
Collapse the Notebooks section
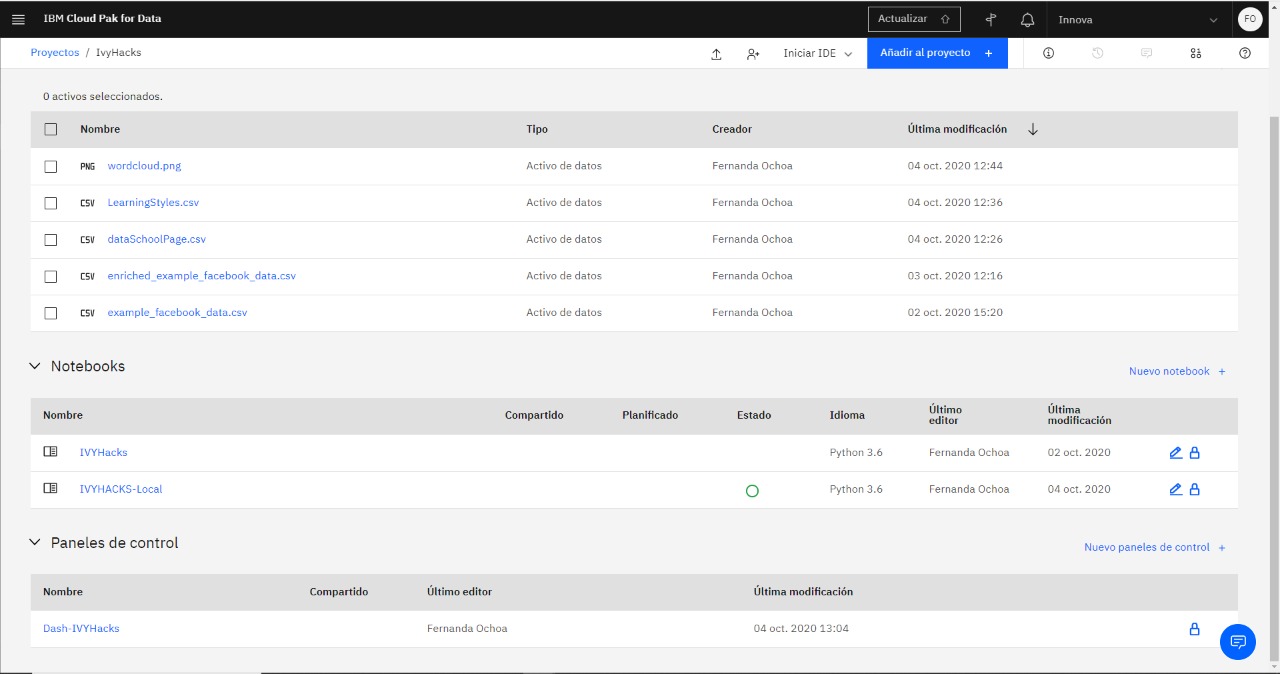(x=36, y=366)
